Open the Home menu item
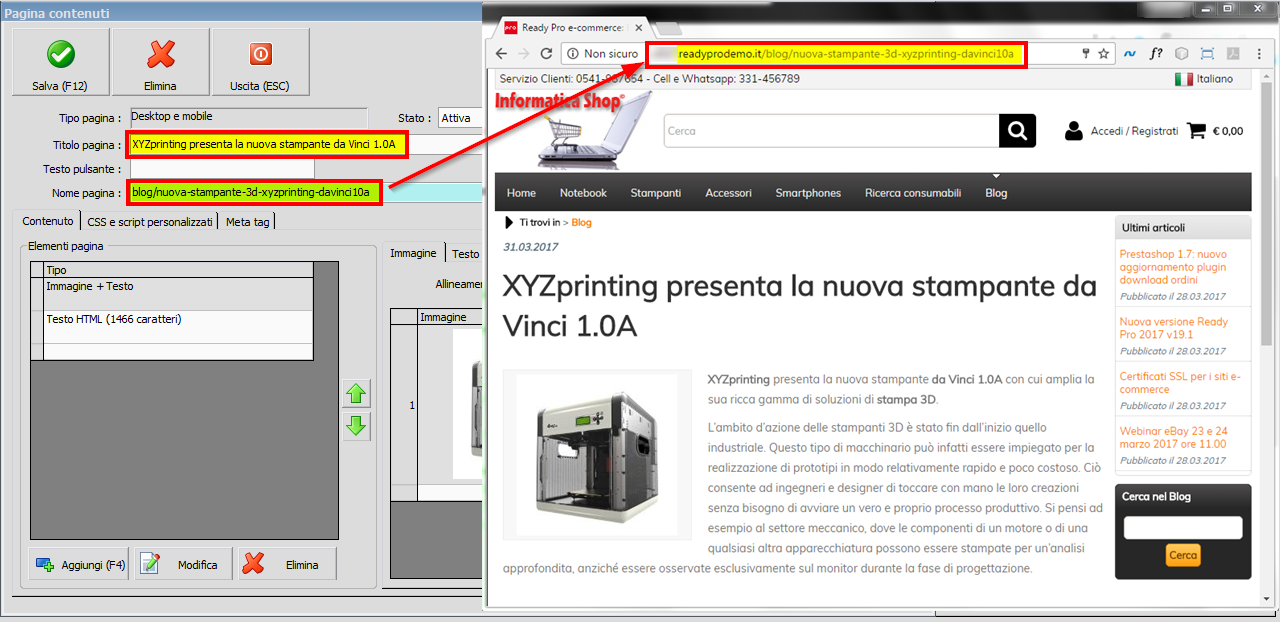The image size is (1280, 622). [521, 193]
